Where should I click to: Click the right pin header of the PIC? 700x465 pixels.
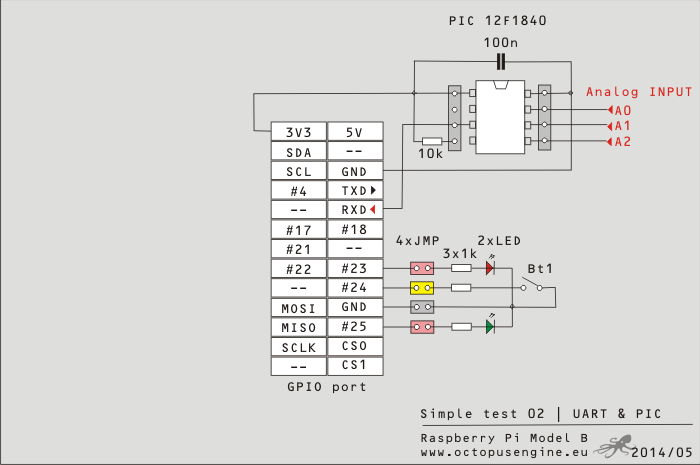point(545,118)
